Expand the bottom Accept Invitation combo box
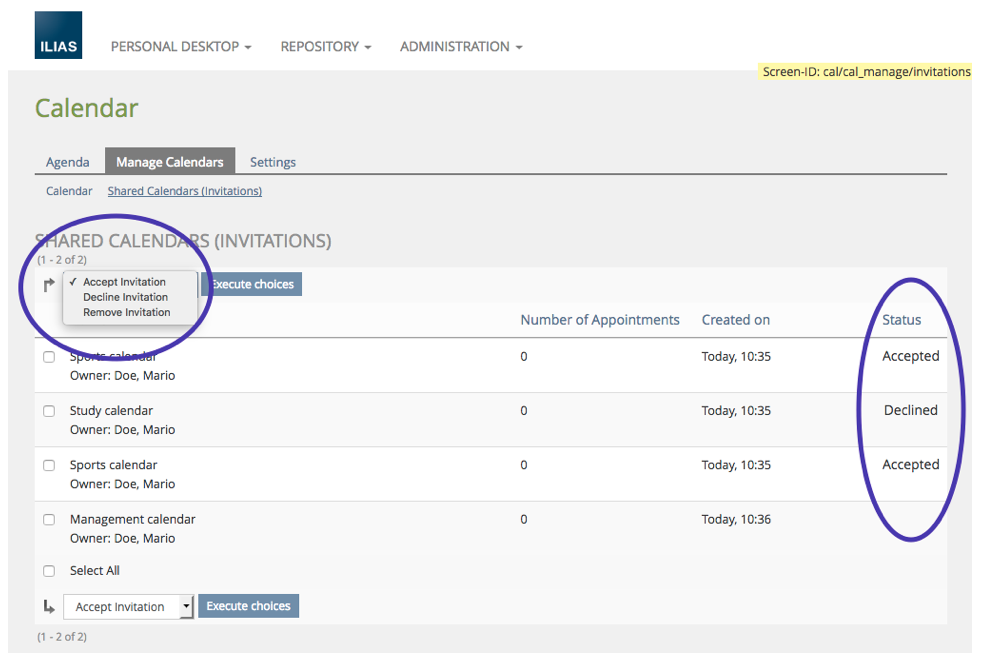The height and width of the screenshot is (662, 982). coord(128,607)
